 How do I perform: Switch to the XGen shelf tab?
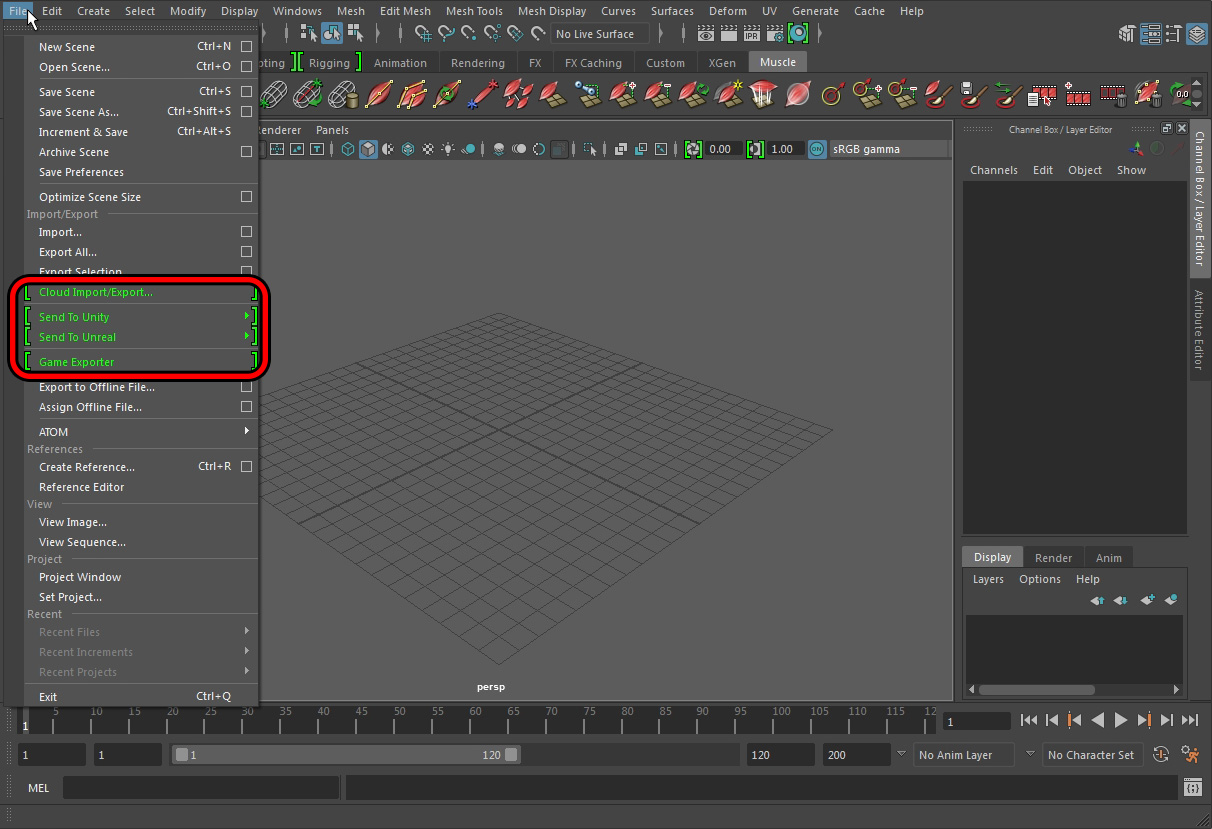coord(721,63)
